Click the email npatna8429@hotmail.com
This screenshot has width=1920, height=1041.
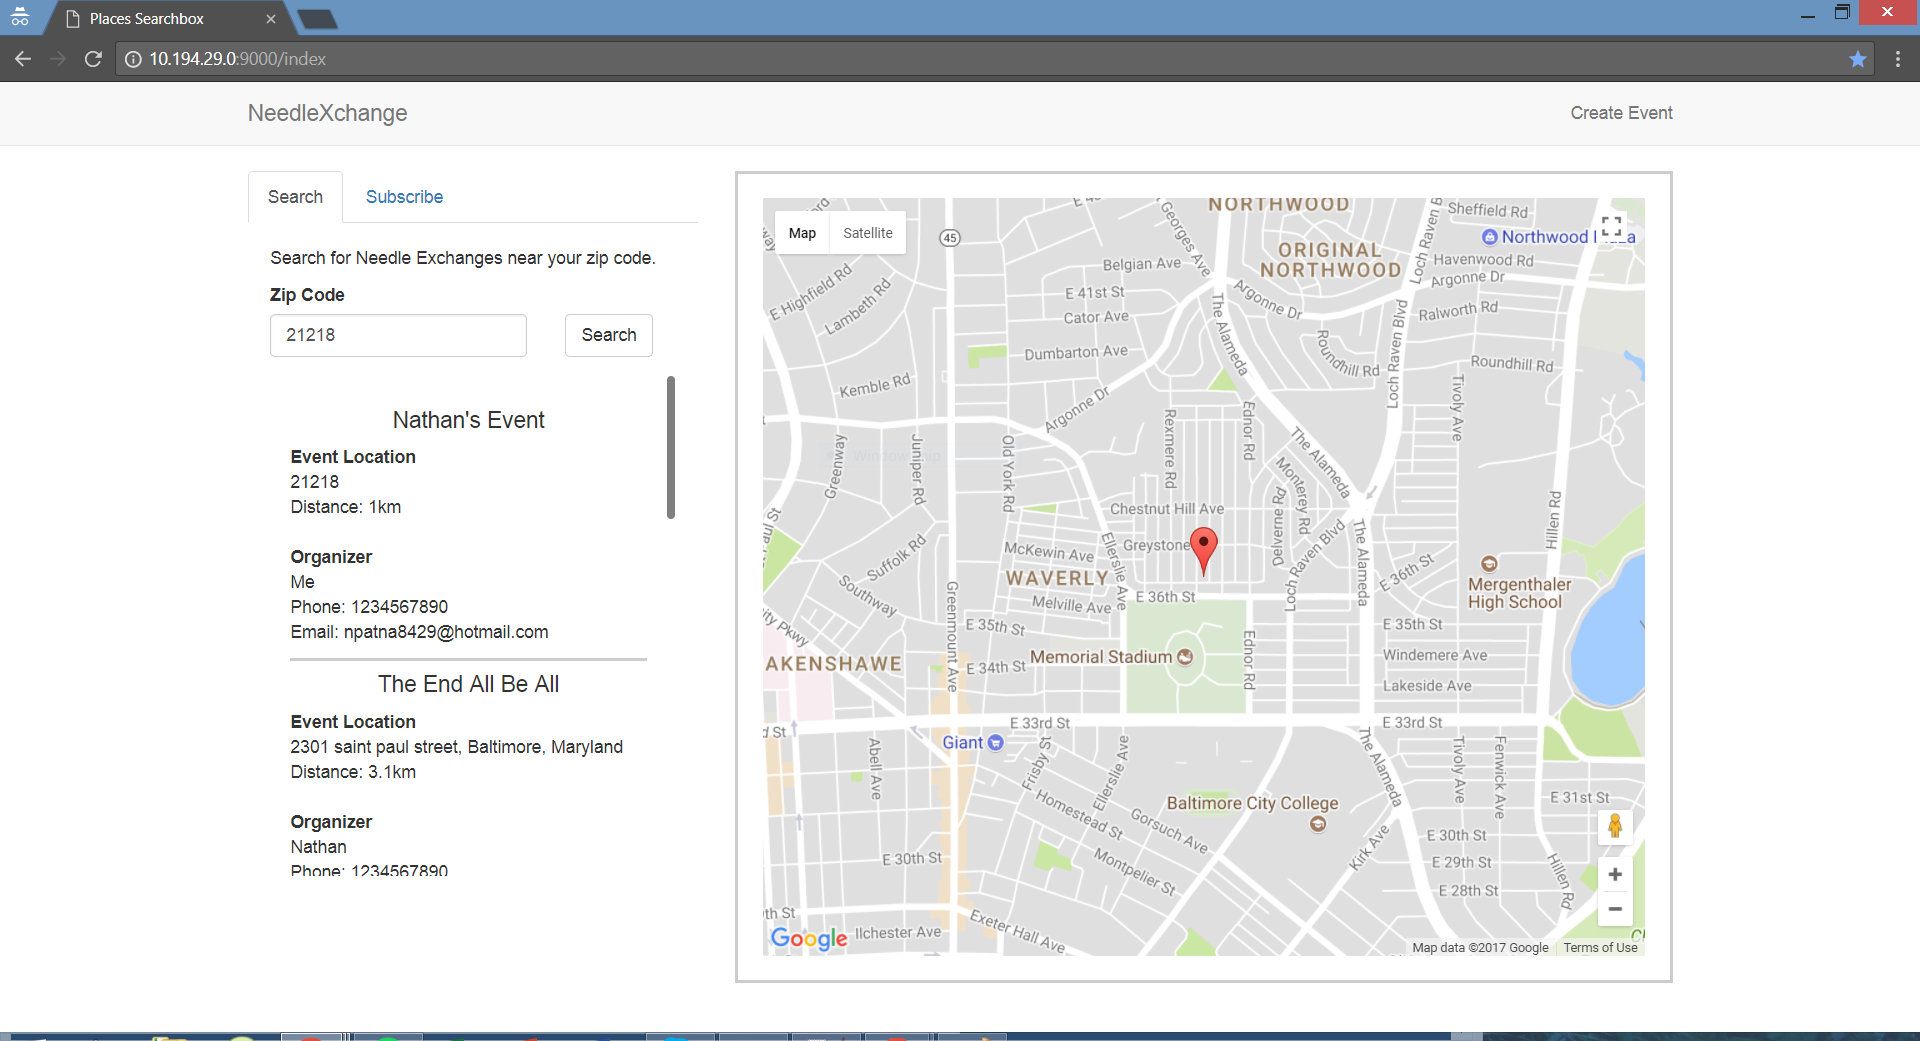(446, 632)
